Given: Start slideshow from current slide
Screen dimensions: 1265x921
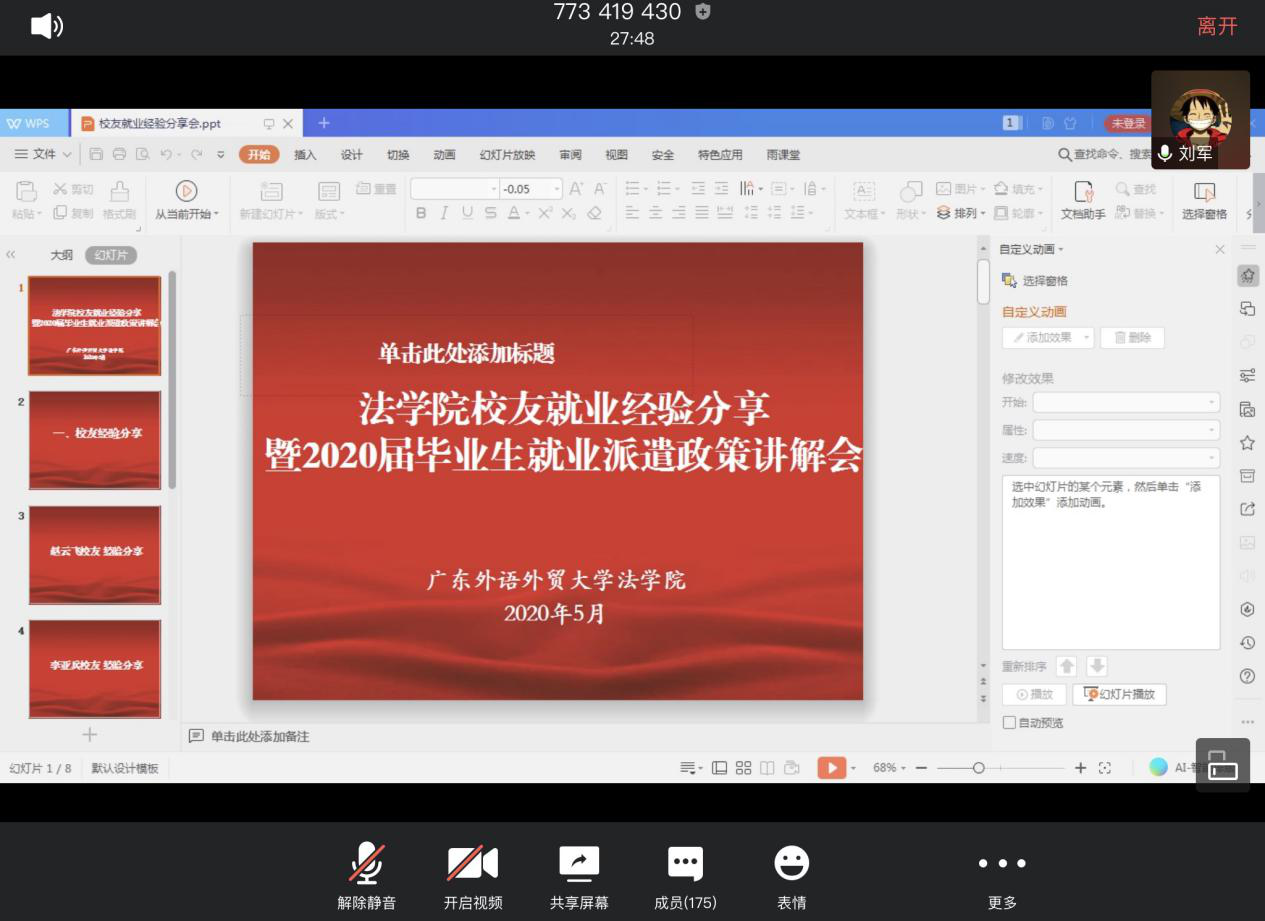Looking at the screenshot, I should point(186,200).
